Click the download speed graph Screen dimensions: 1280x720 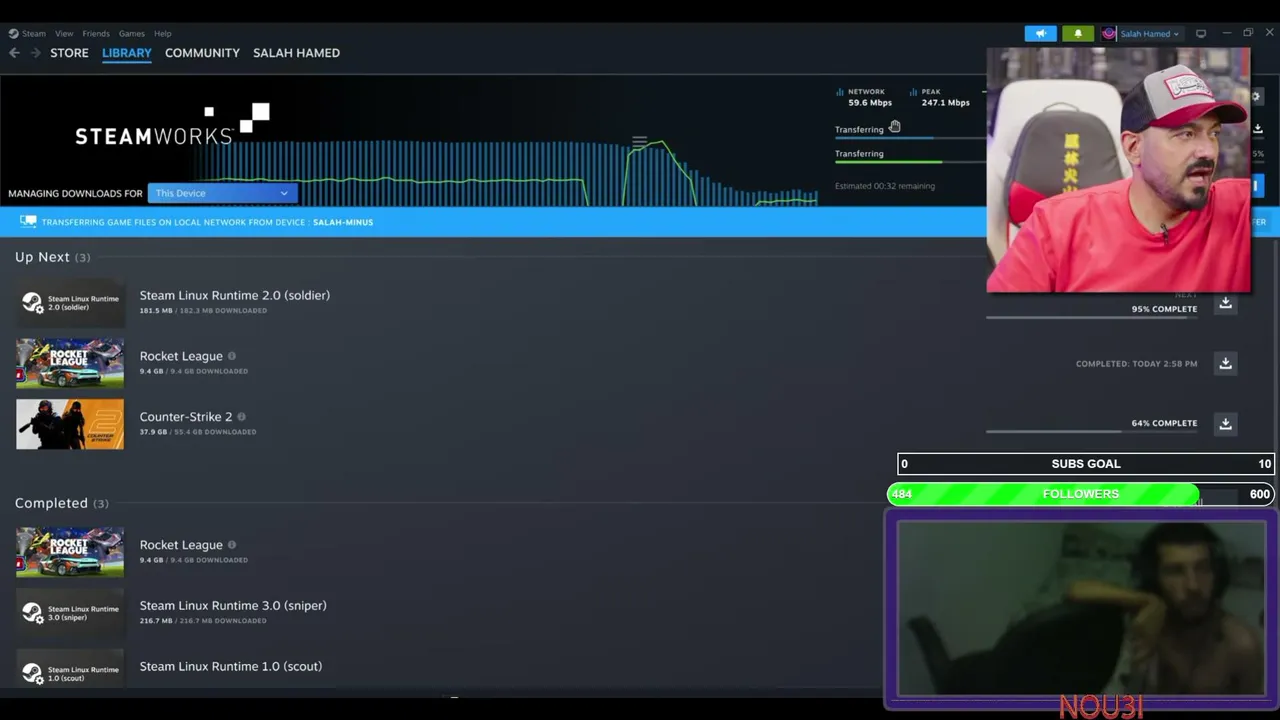(x=505, y=172)
